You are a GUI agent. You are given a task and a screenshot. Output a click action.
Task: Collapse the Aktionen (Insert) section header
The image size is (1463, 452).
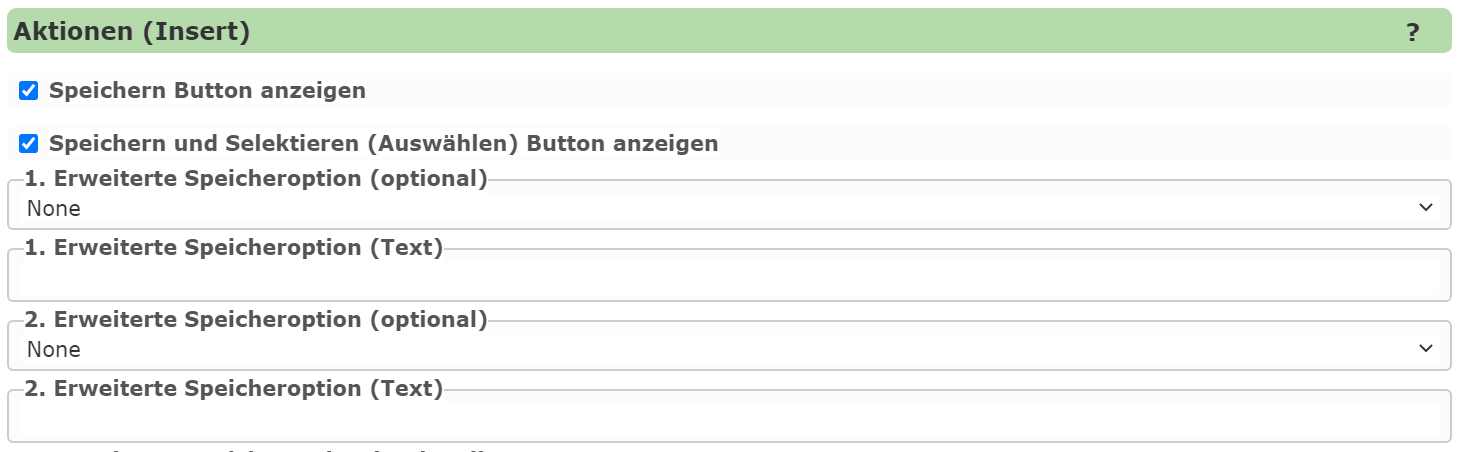pyautogui.click(x=729, y=31)
